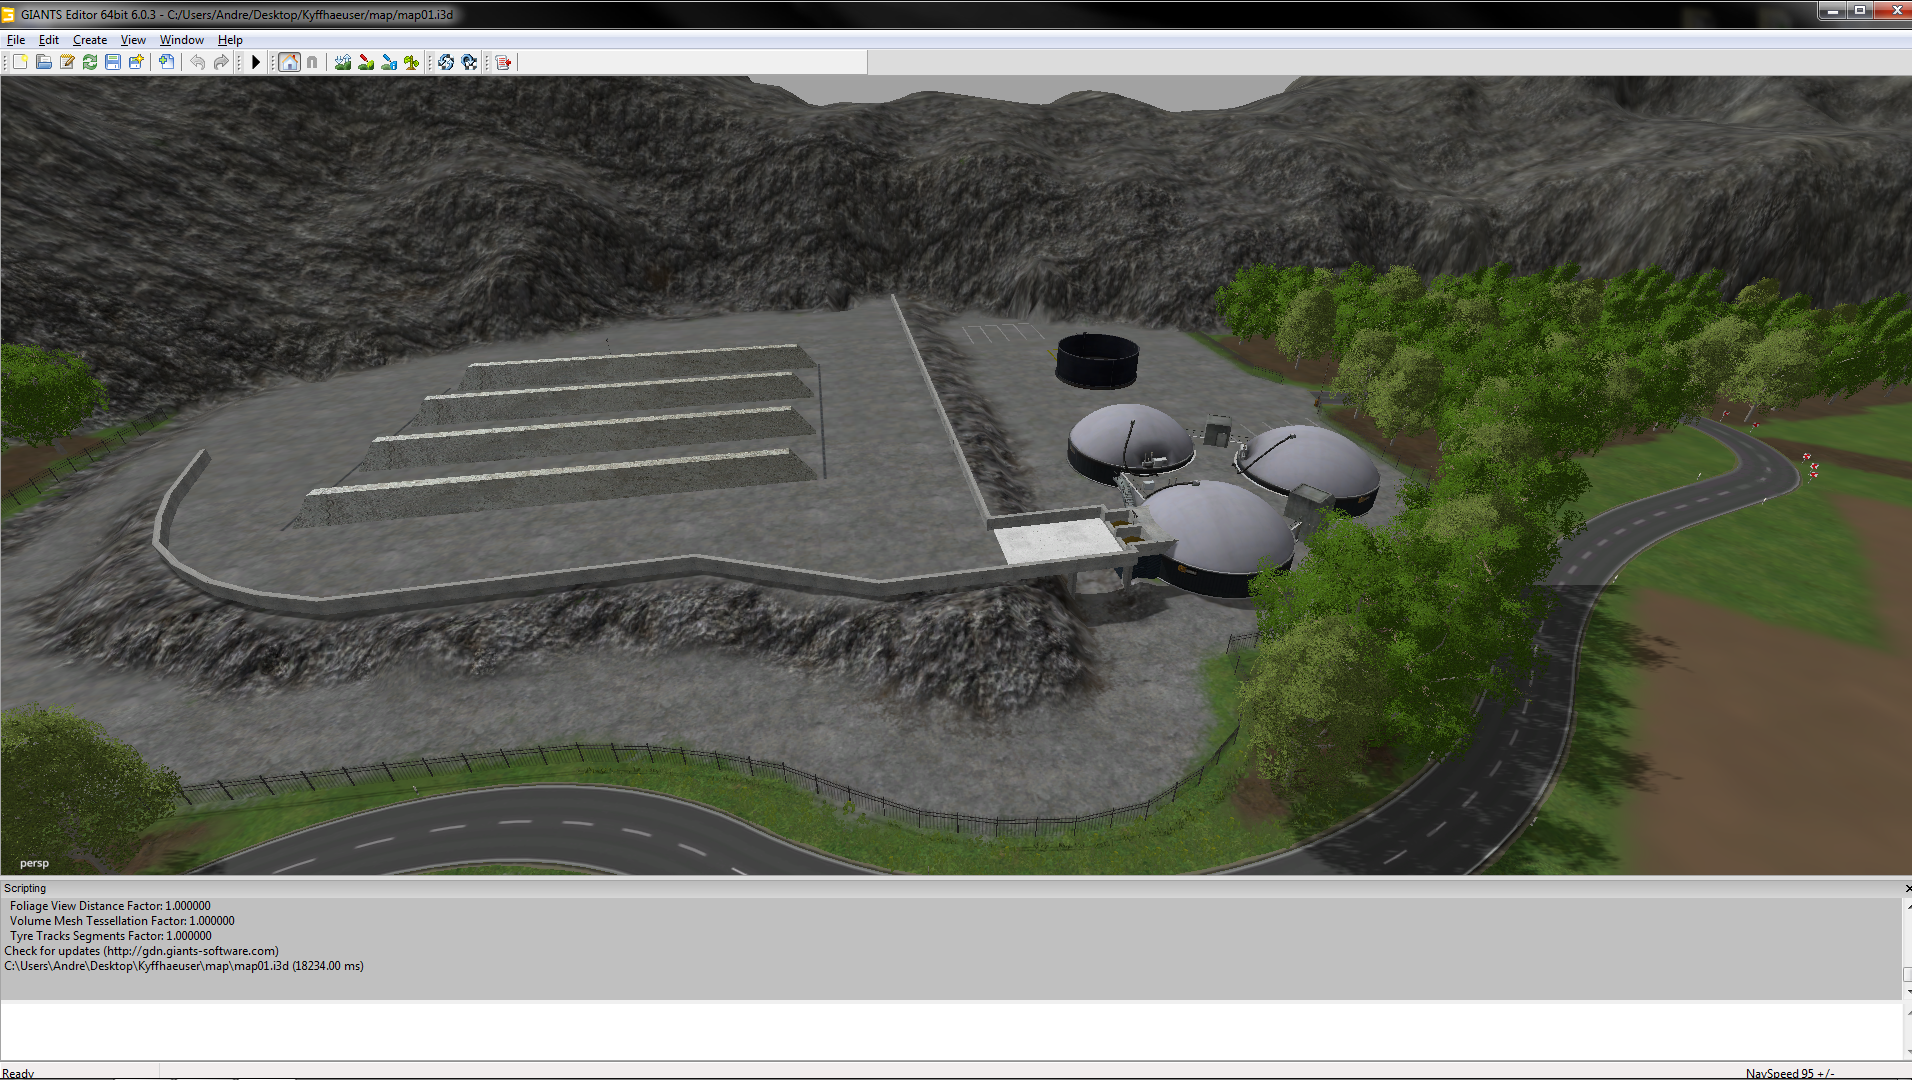Toggle the home-shaped navigation mode icon

click(x=289, y=62)
